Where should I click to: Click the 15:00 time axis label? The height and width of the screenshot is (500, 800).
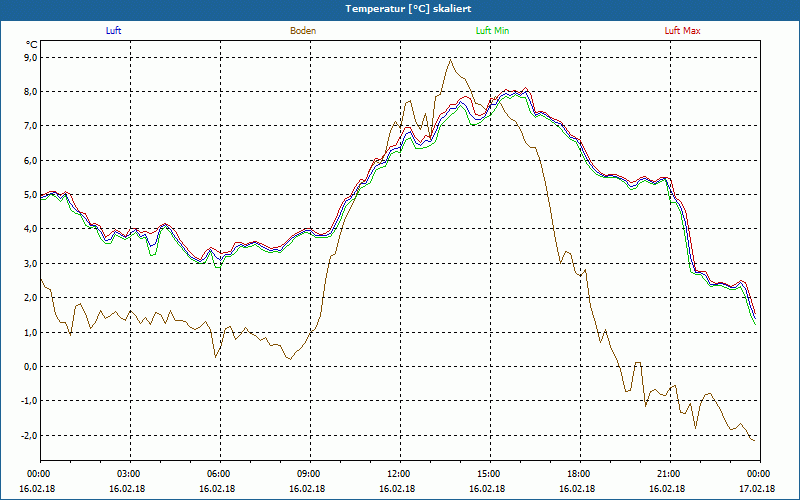pyautogui.click(x=491, y=474)
